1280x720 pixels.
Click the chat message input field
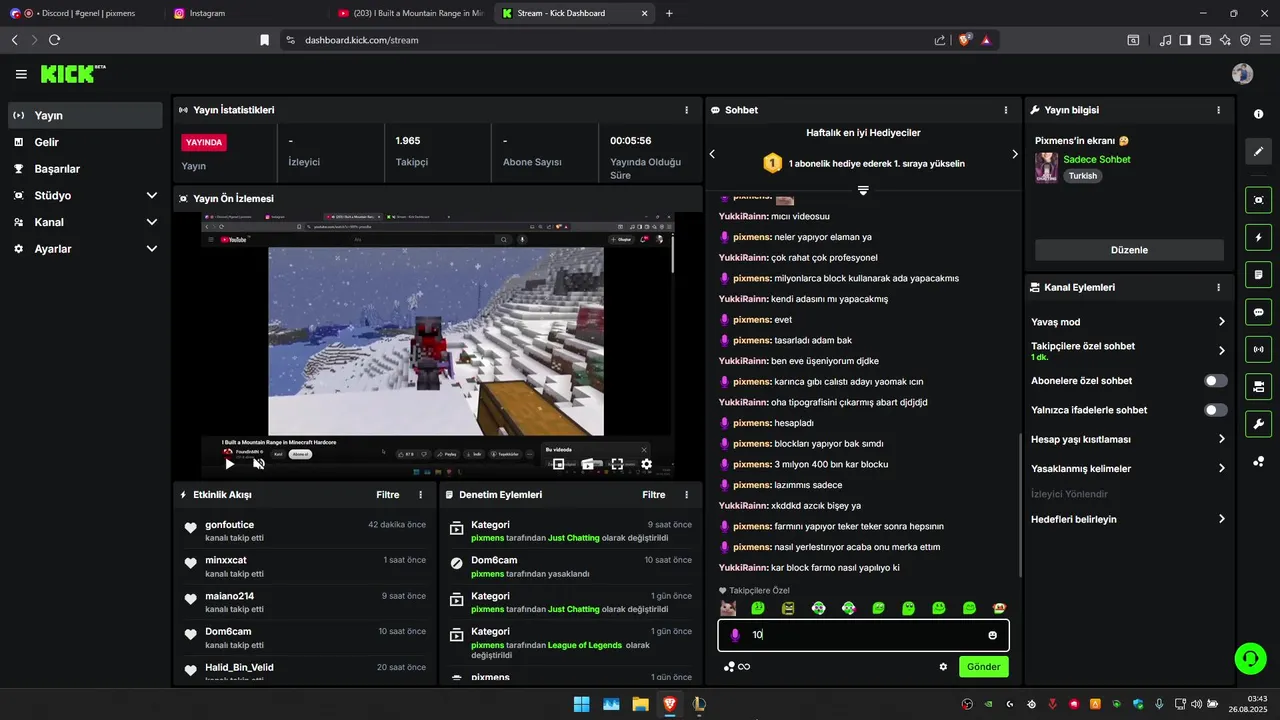863,635
